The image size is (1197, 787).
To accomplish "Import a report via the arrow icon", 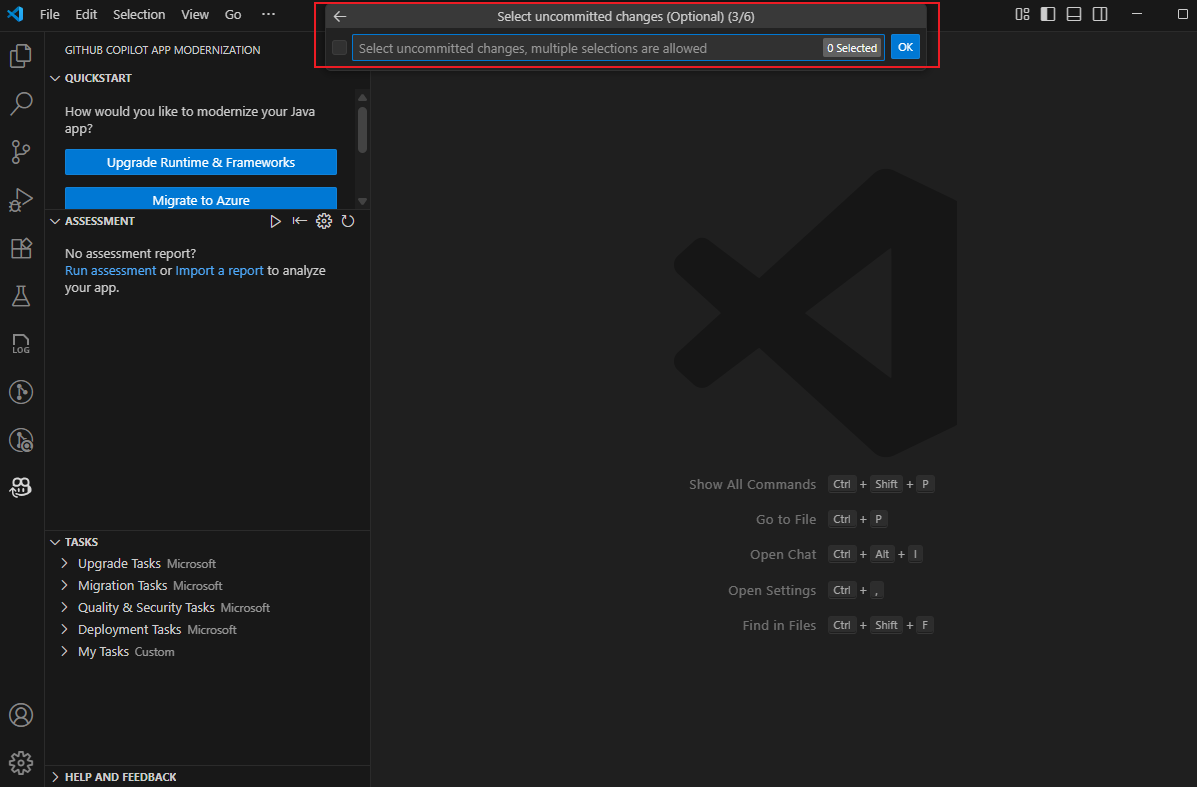I will pyautogui.click(x=300, y=221).
